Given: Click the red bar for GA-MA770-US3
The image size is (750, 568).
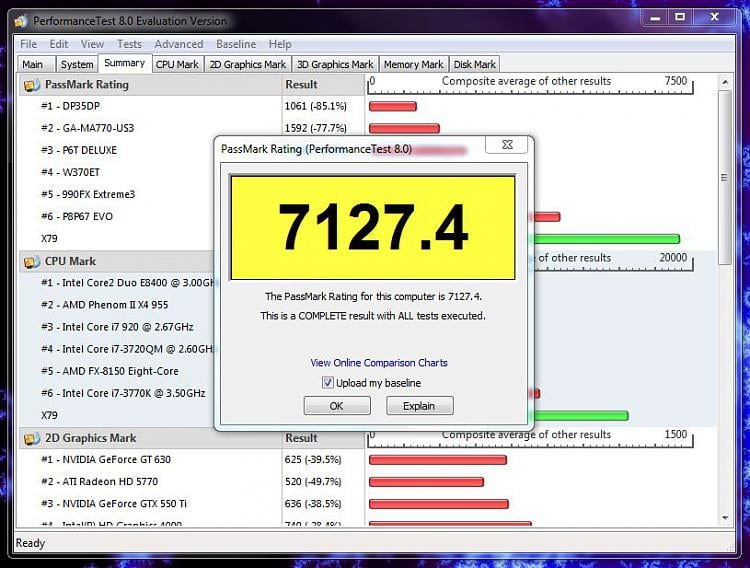Looking at the screenshot, I should coord(404,128).
